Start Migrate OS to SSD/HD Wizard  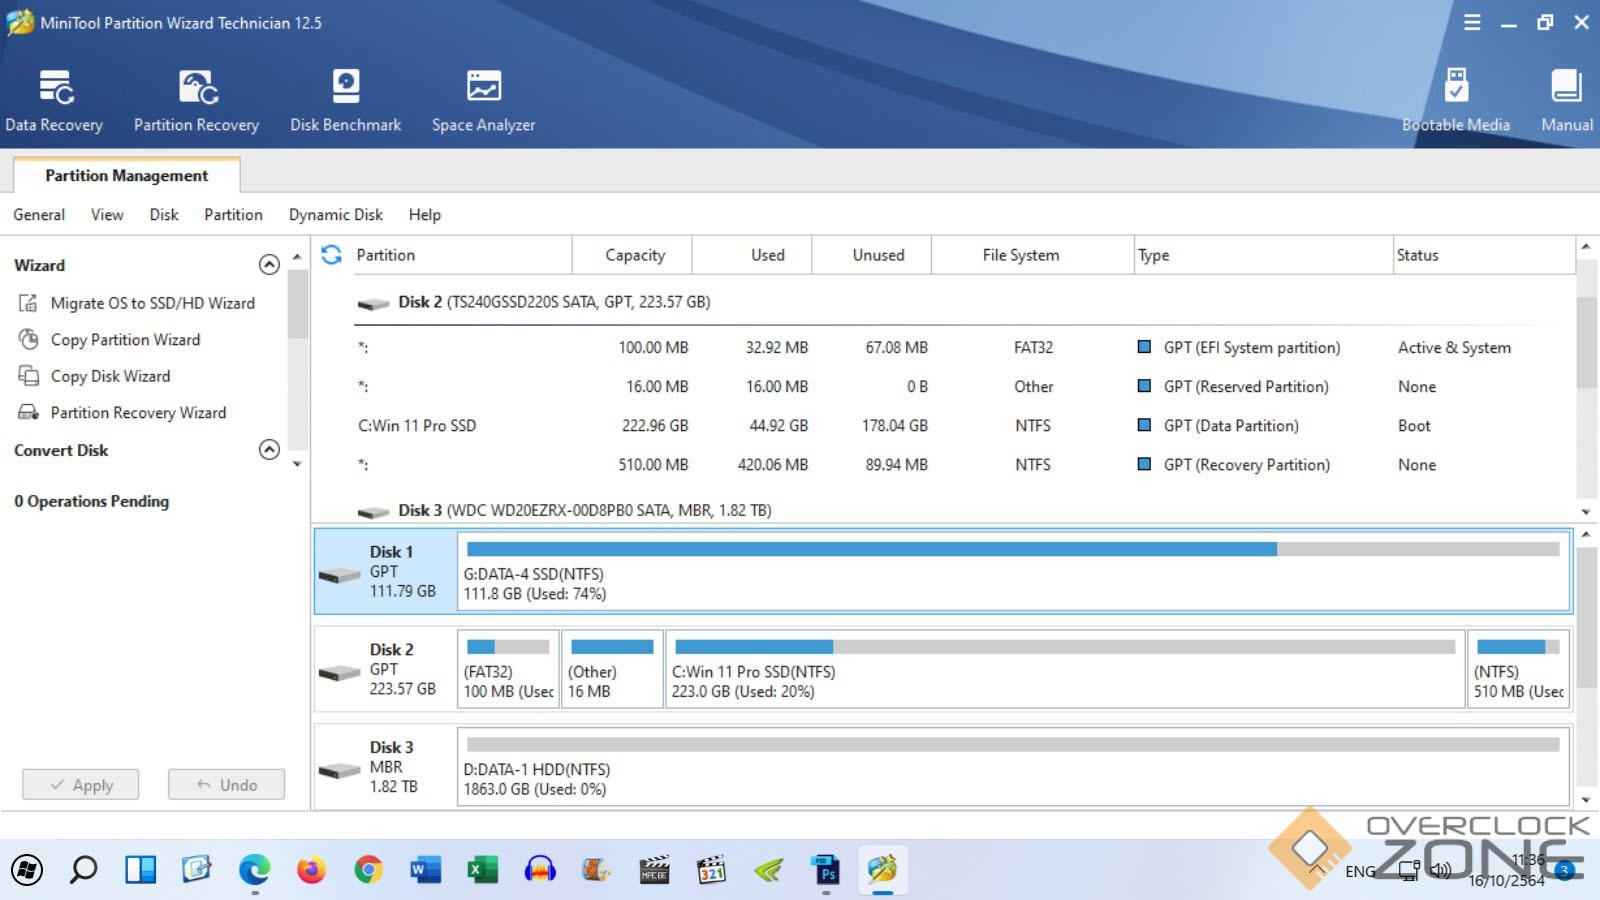[152, 303]
